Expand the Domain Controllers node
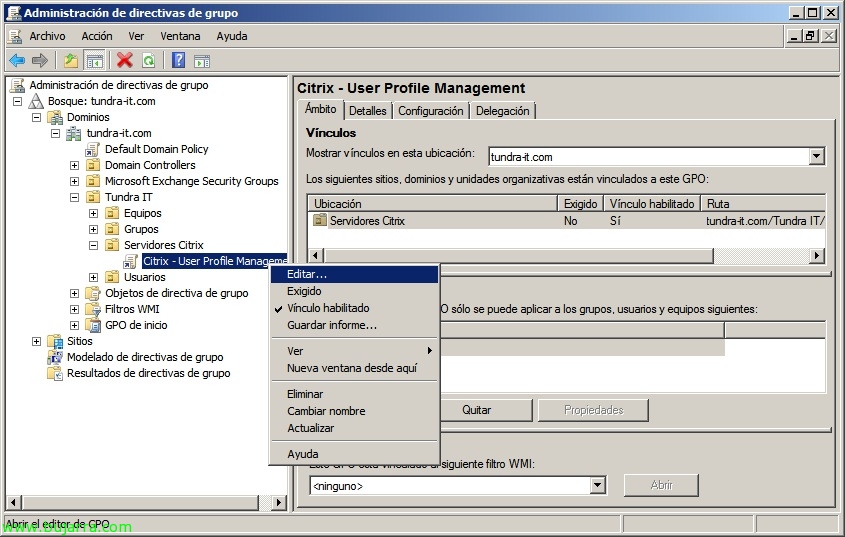Viewport: 845px width, 537px height. [x=74, y=165]
